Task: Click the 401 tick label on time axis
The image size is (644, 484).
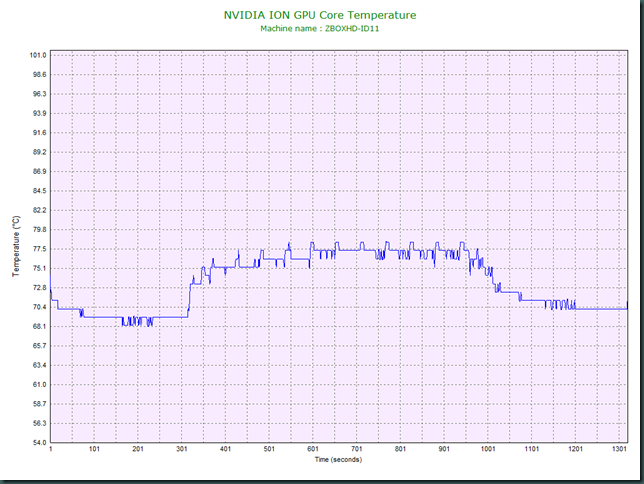Action: pos(225,449)
